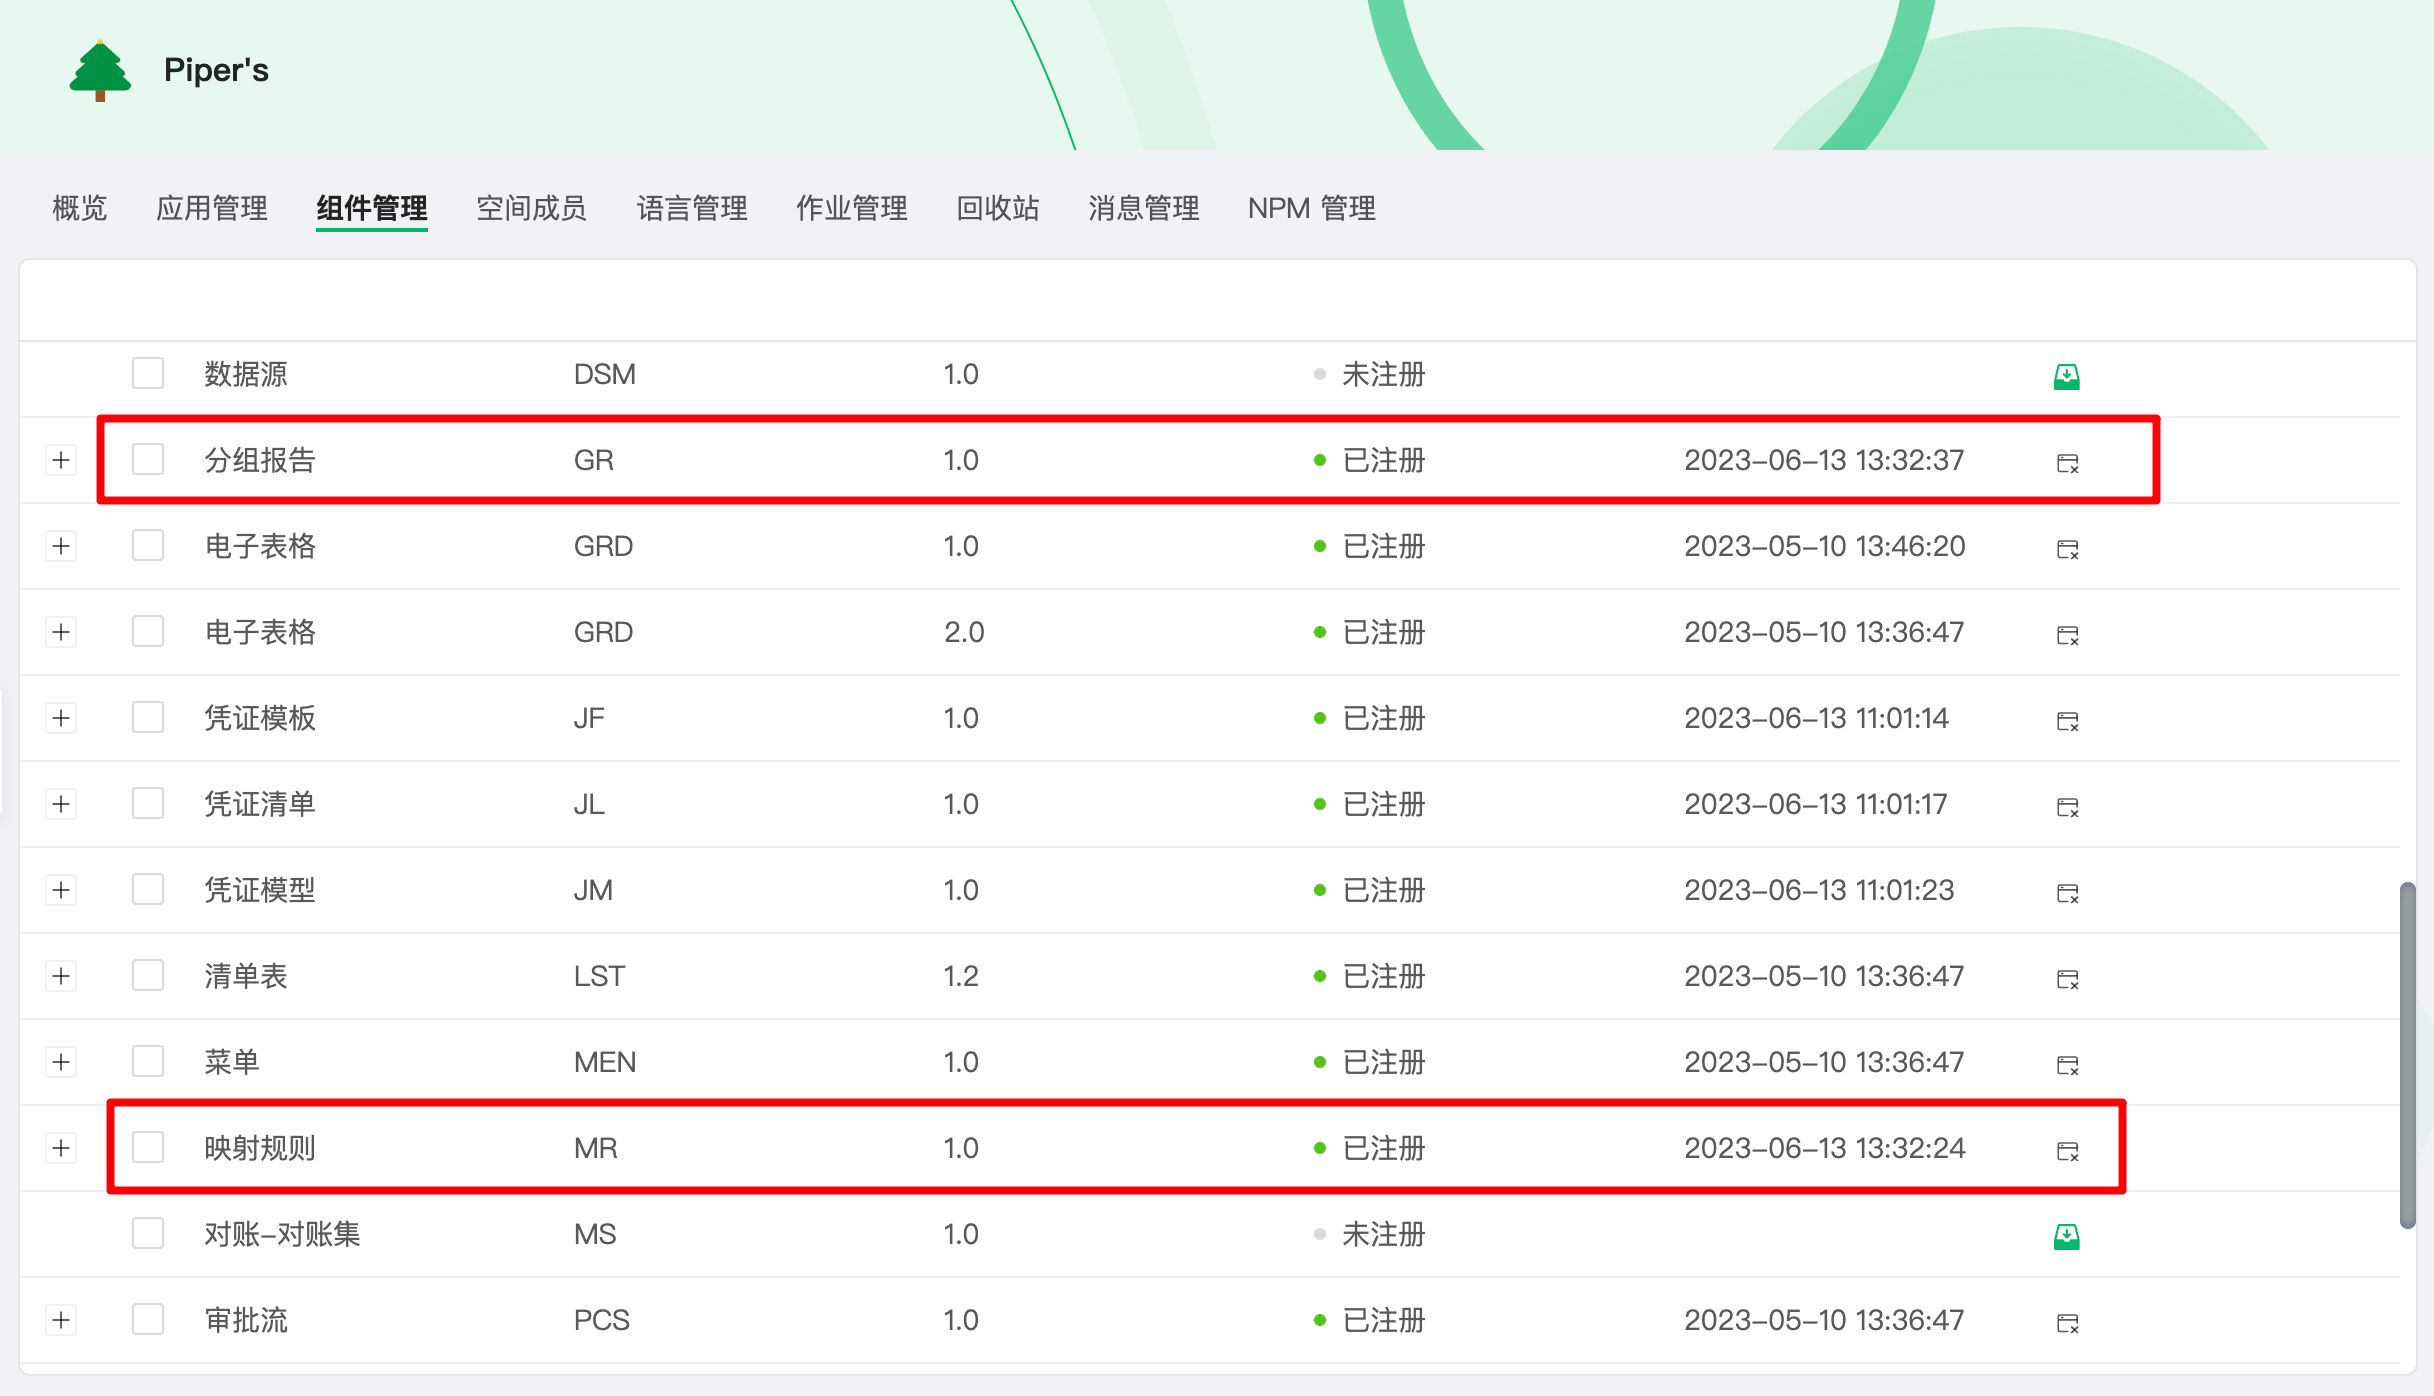
Task: Click the green register icon for 数据源
Action: [x=2066, y=376]
